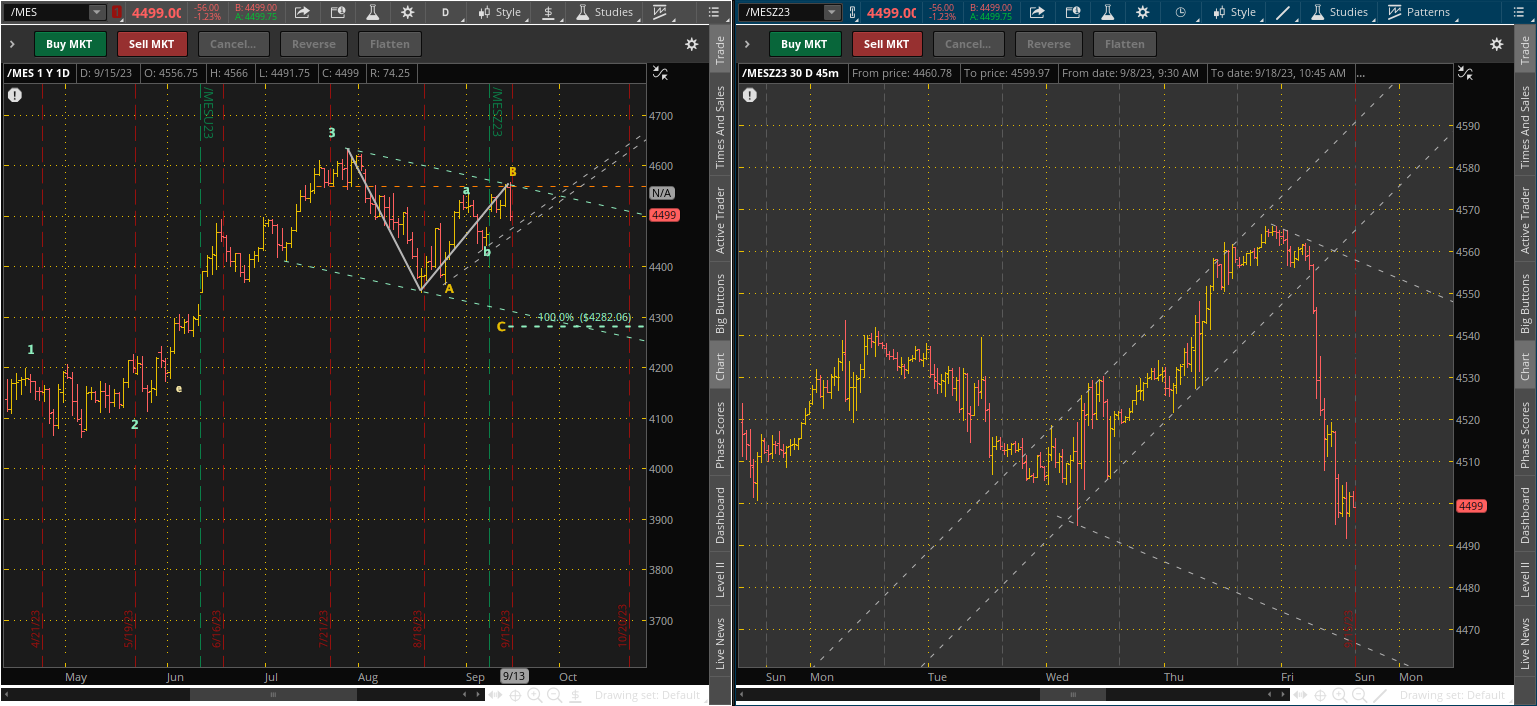
Task: Open Dashboard tab in /MES sidebar
Action: 718,515
